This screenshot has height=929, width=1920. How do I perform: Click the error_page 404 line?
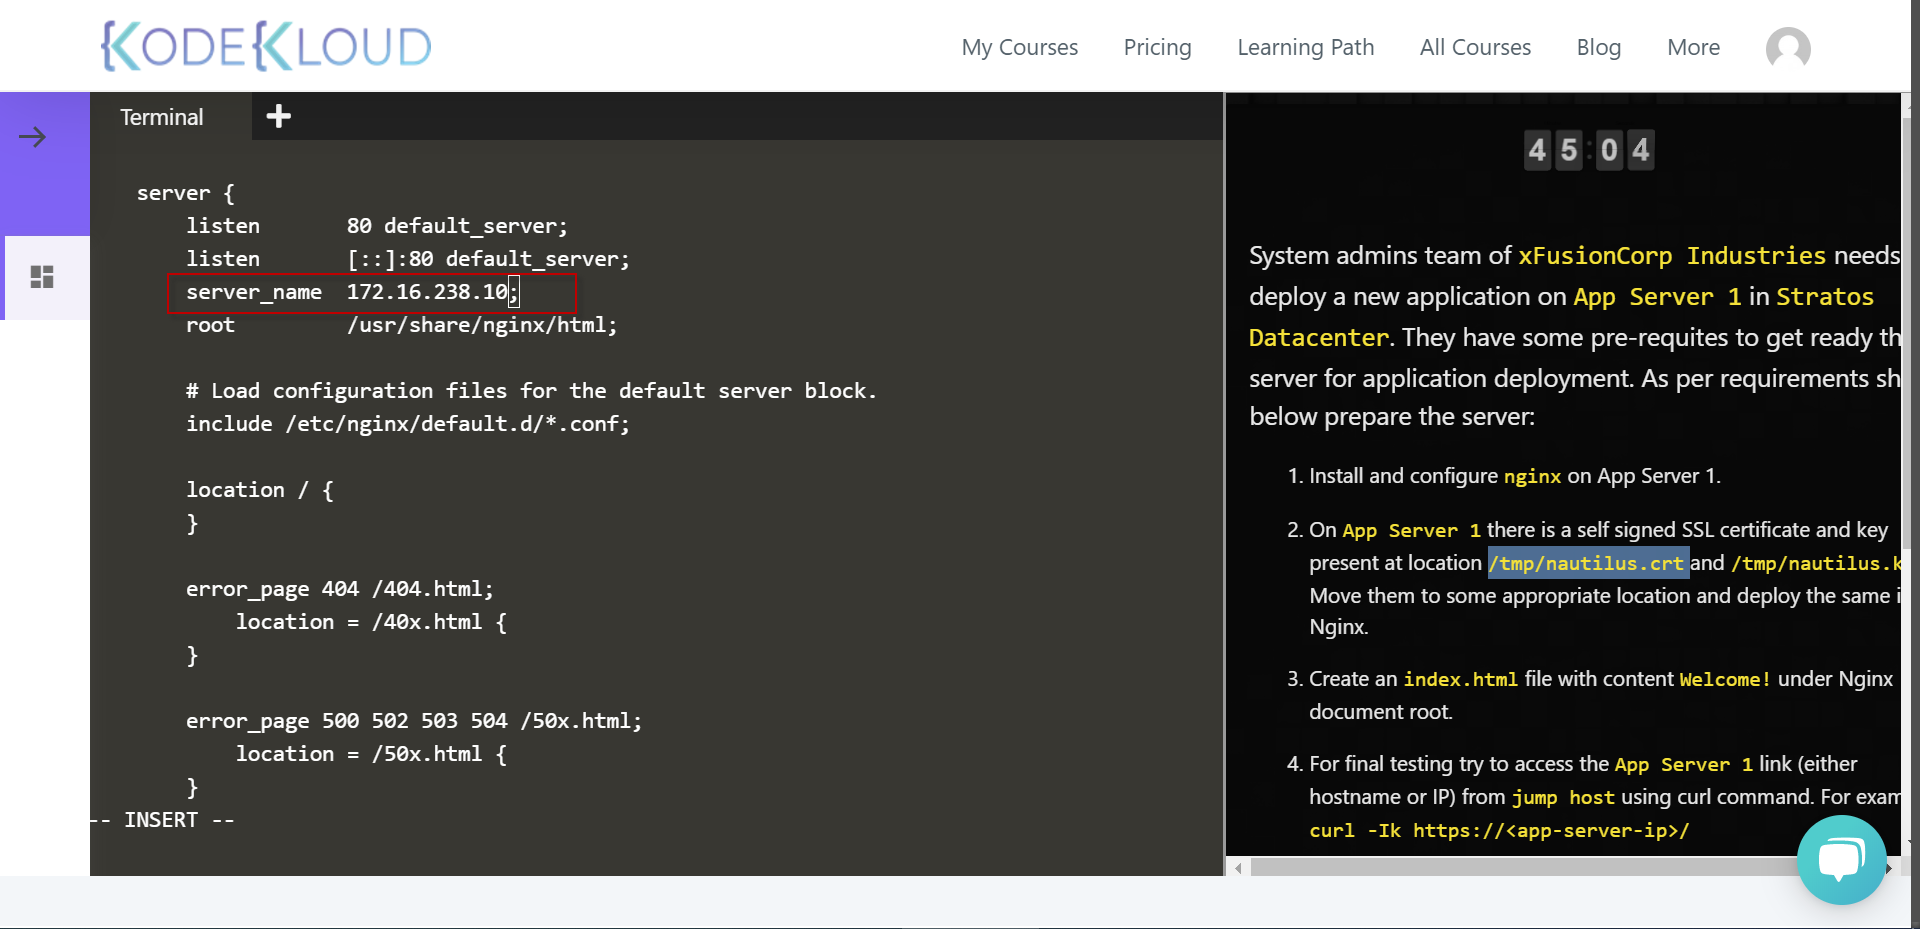(340, 589)
